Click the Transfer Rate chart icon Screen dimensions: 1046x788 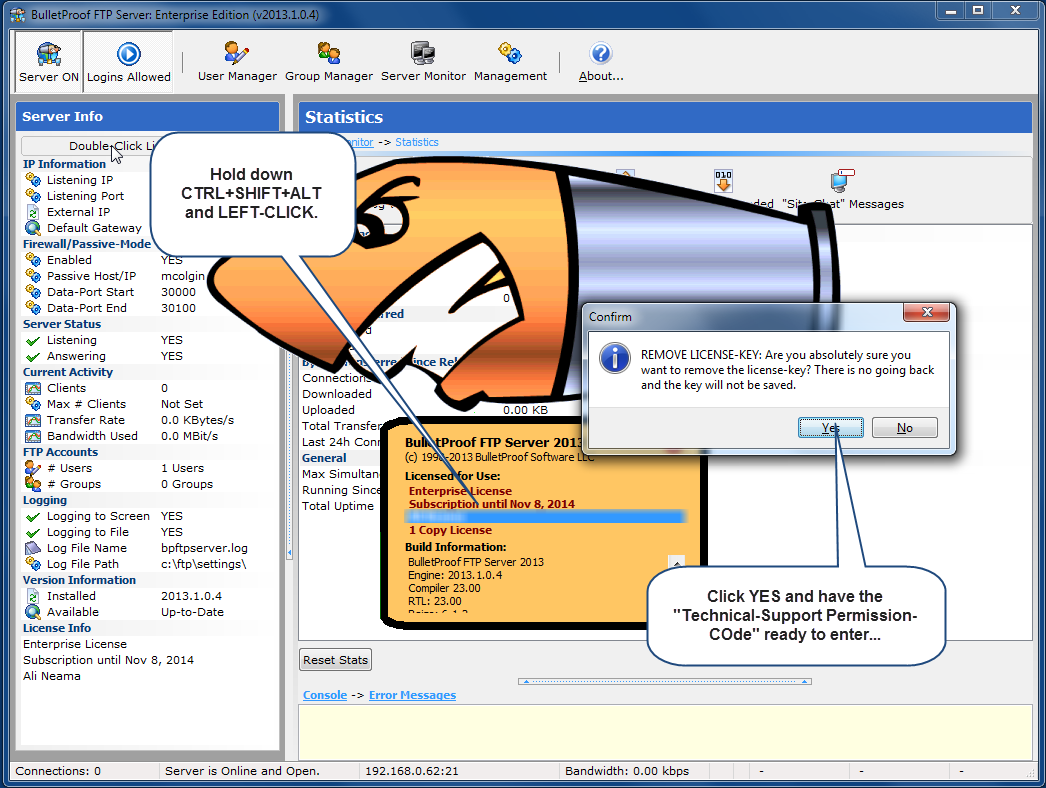(x=33, y=420)
